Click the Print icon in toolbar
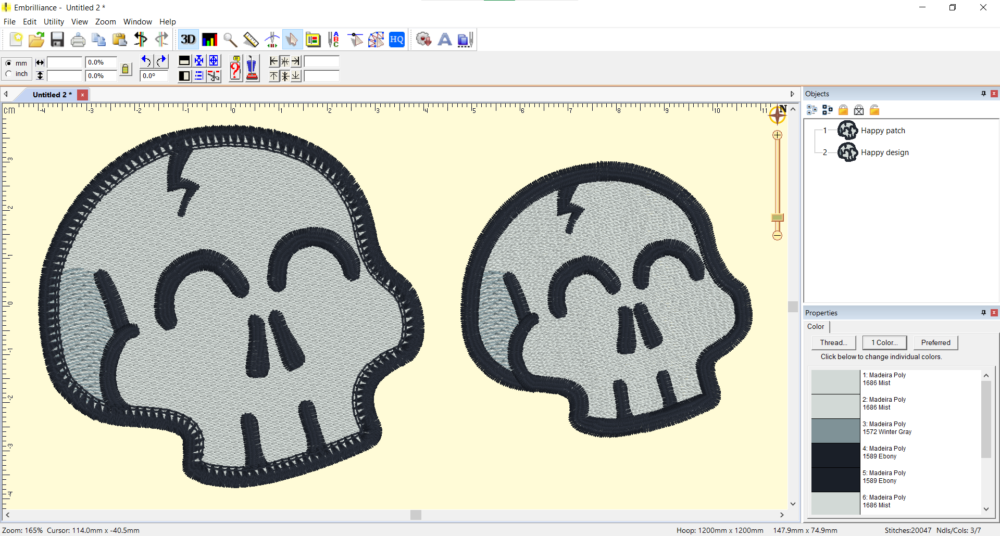1000x536 pixels. [x=78, y=40]
